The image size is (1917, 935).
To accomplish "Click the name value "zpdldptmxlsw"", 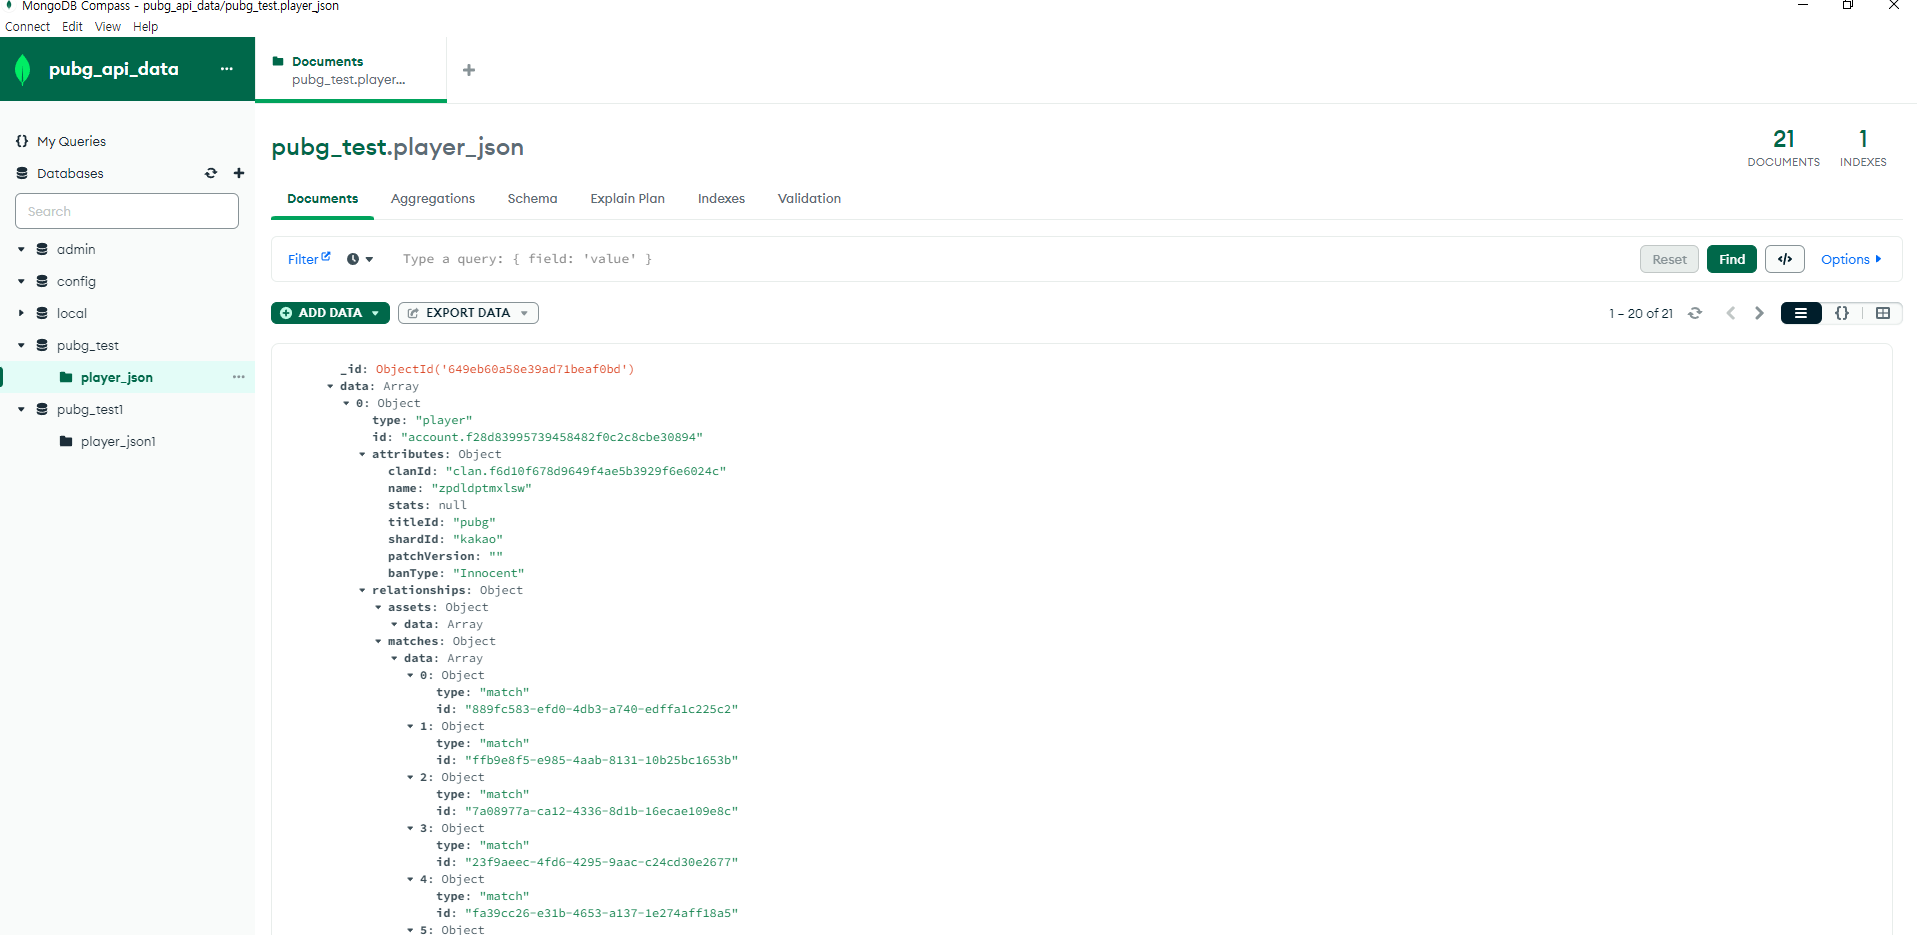I will click(x=481, y=488).
